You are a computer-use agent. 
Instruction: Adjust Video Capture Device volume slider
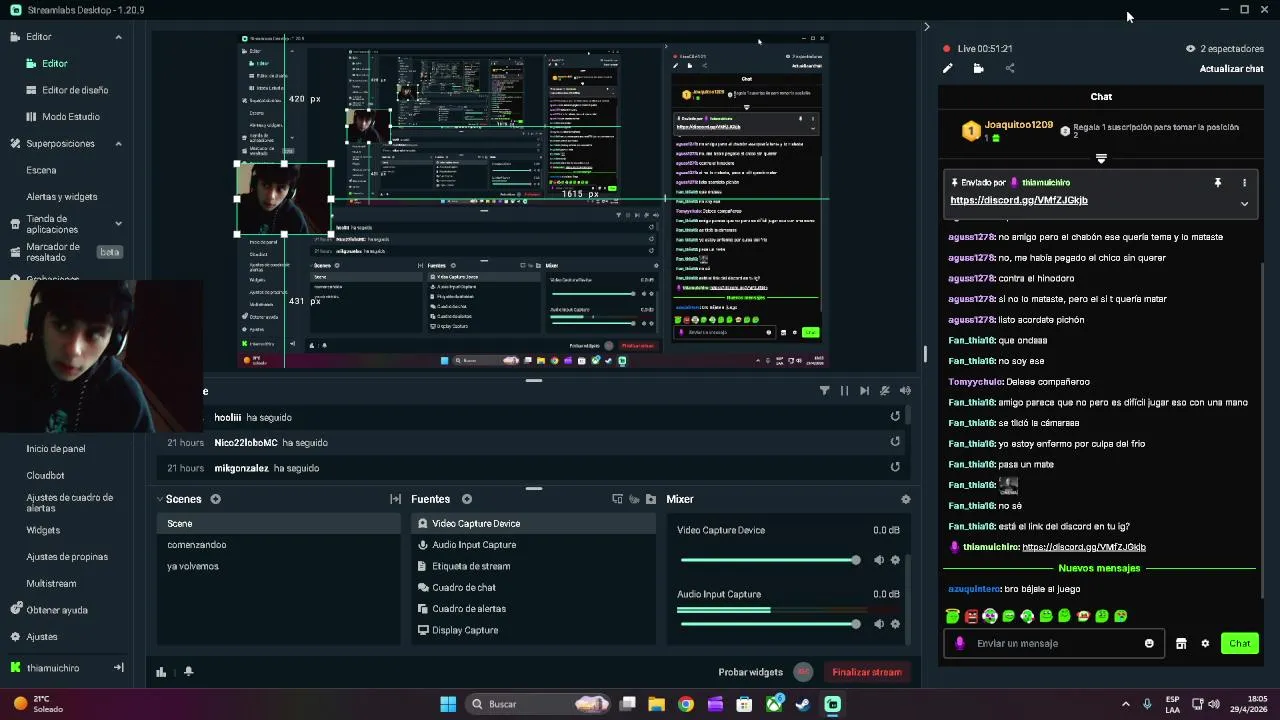pos(768,560)
